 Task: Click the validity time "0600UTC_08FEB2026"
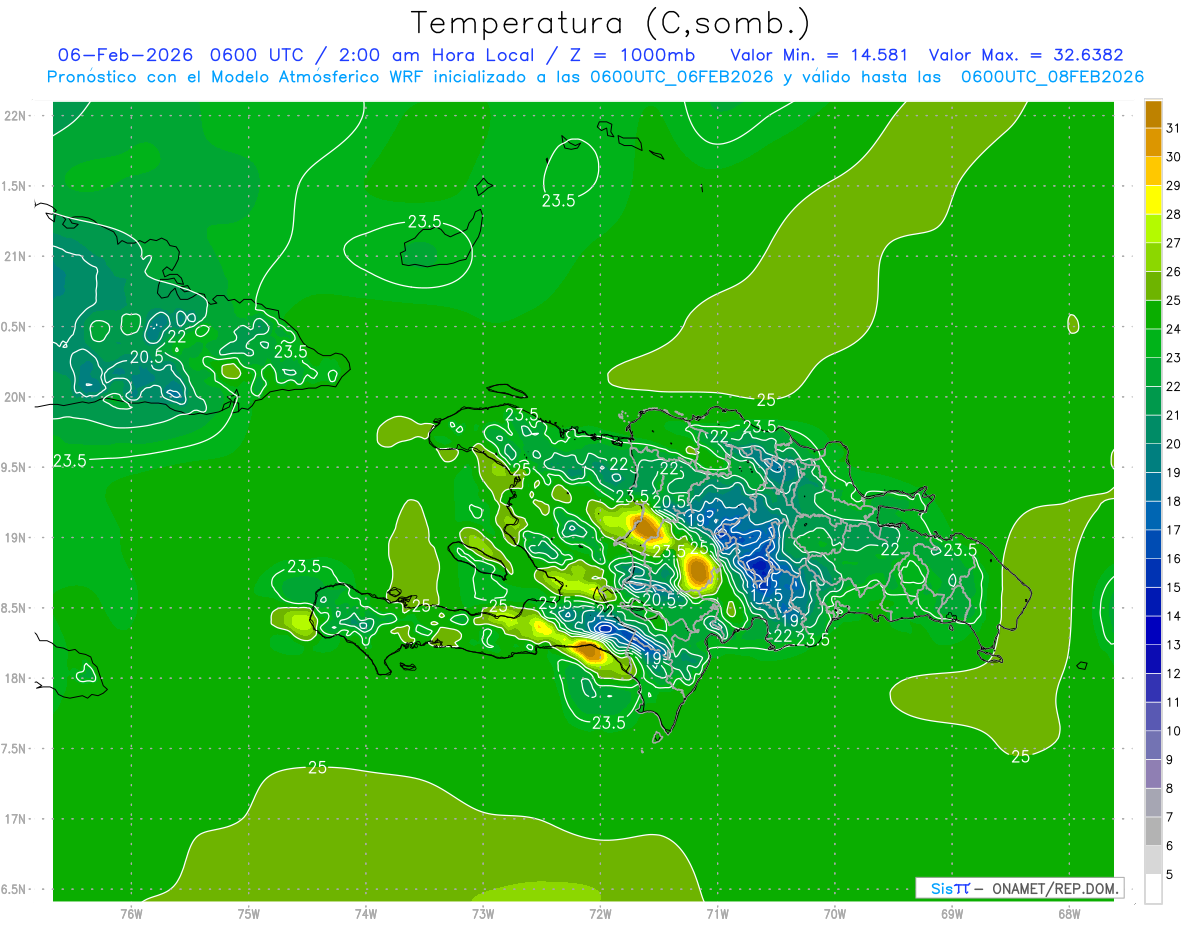coord(1052,76)
